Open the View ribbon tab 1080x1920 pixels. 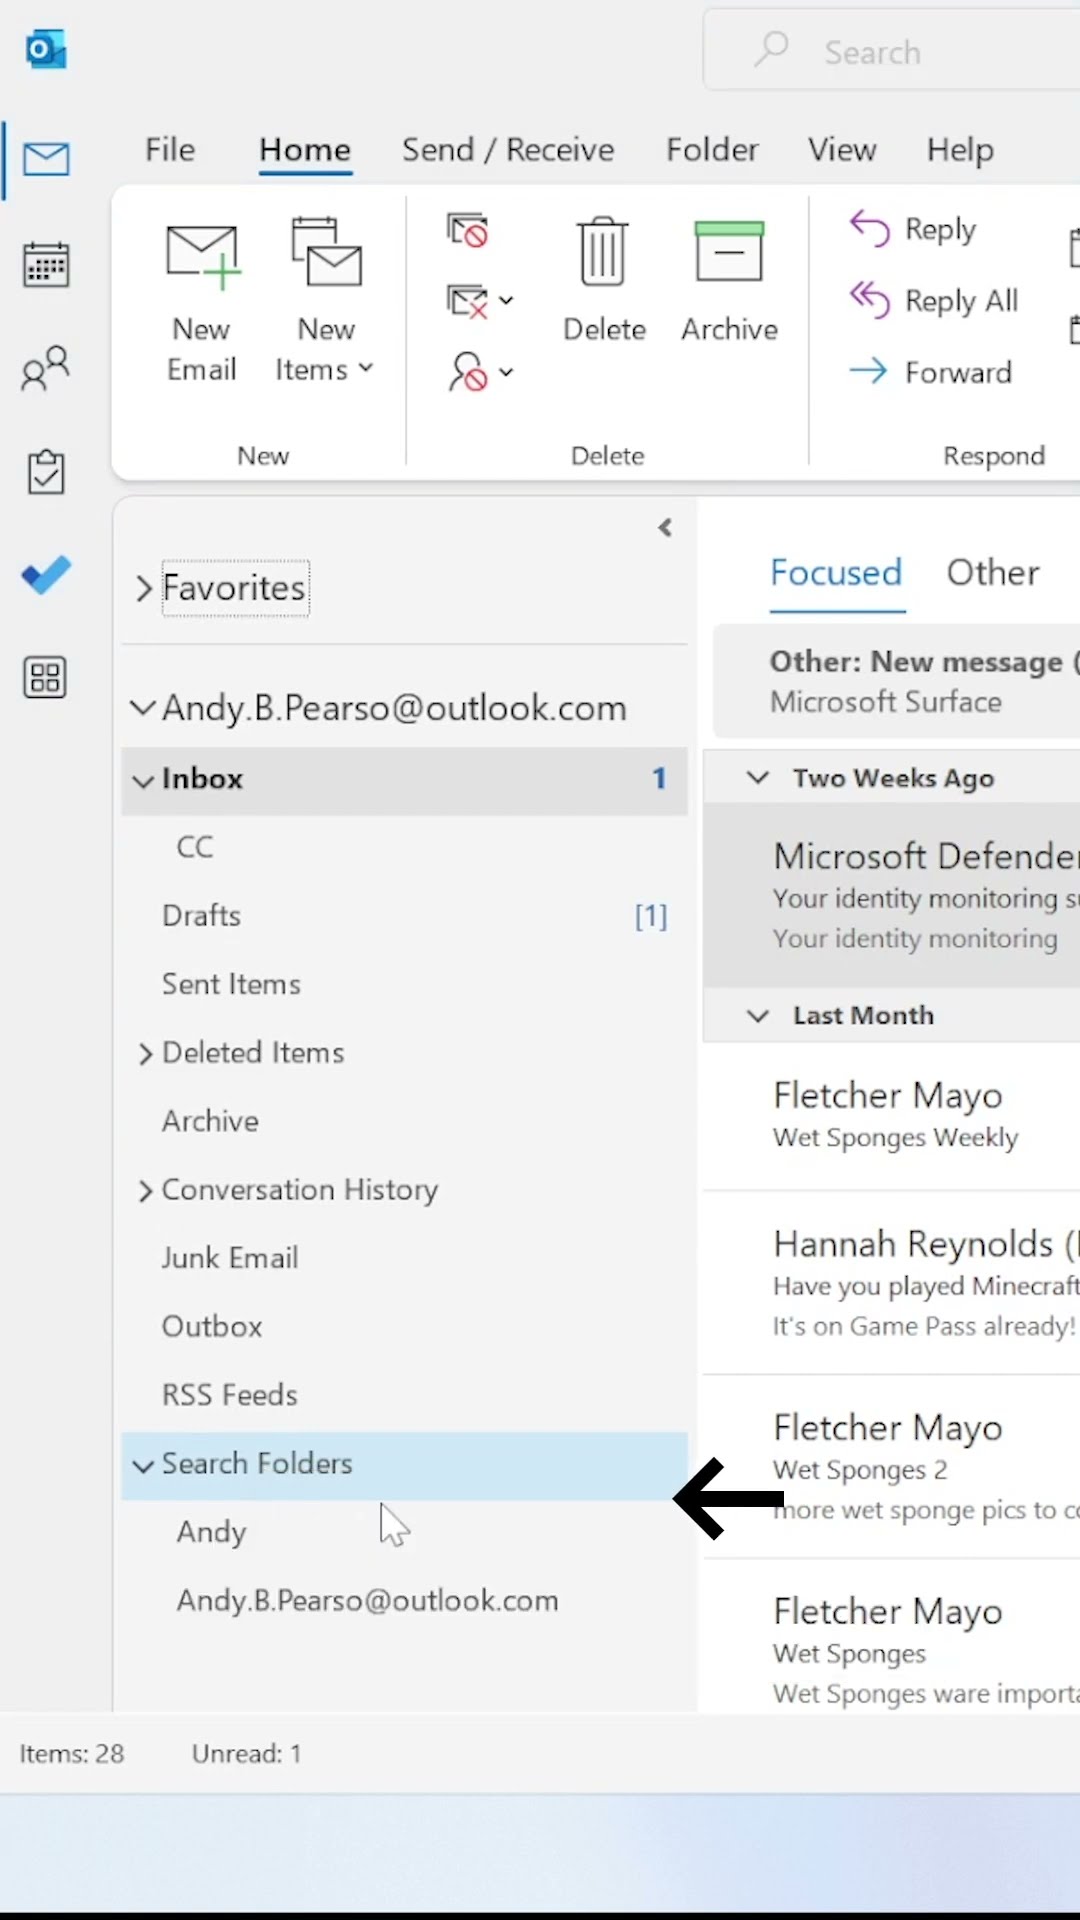coord(842,150)
